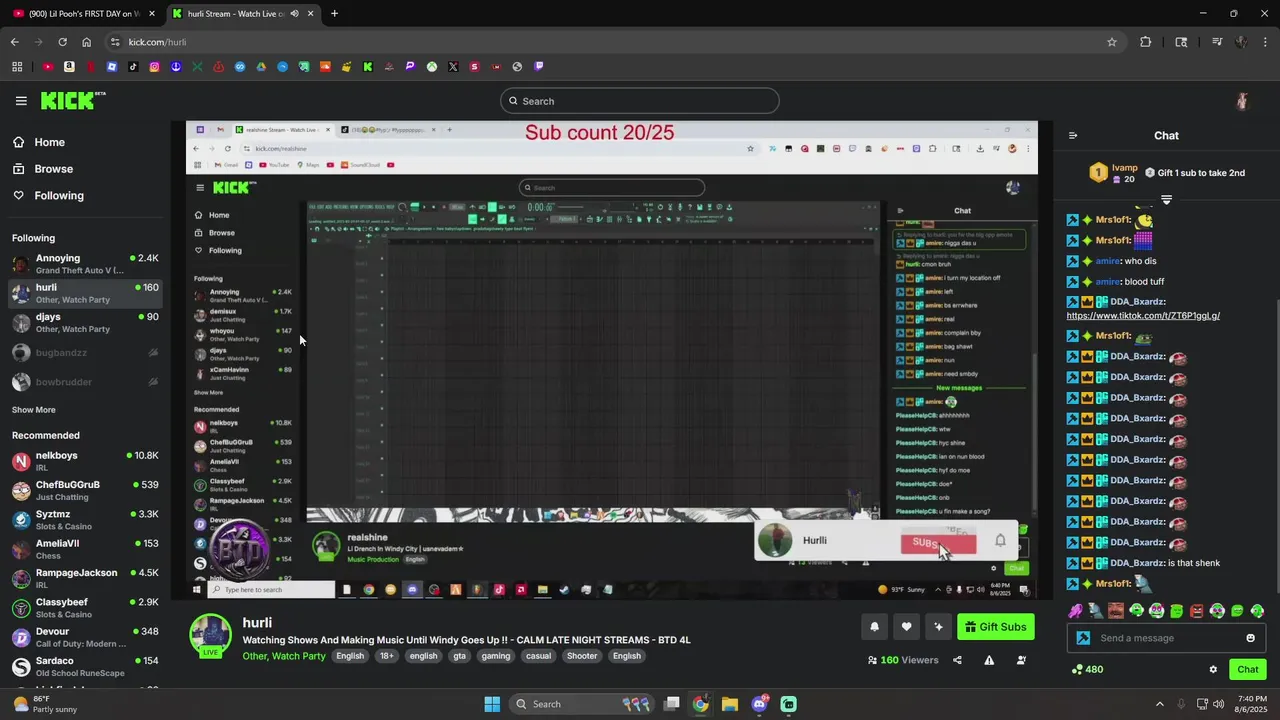Click the sparkle subscribe icon button
The image size is (1280, 720).
[938, 627]
